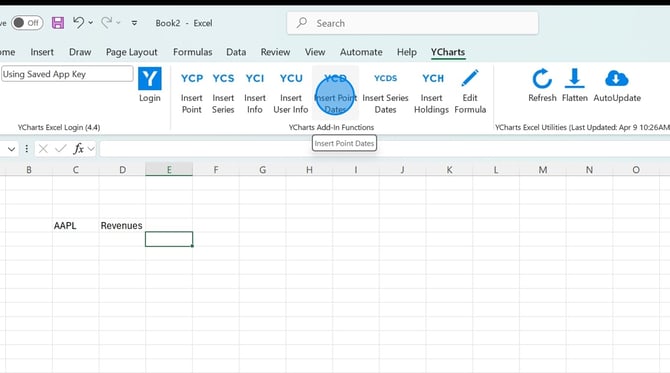Click the Using Saved App Key field
The image size is (670, 373).
tap(67, 74)
